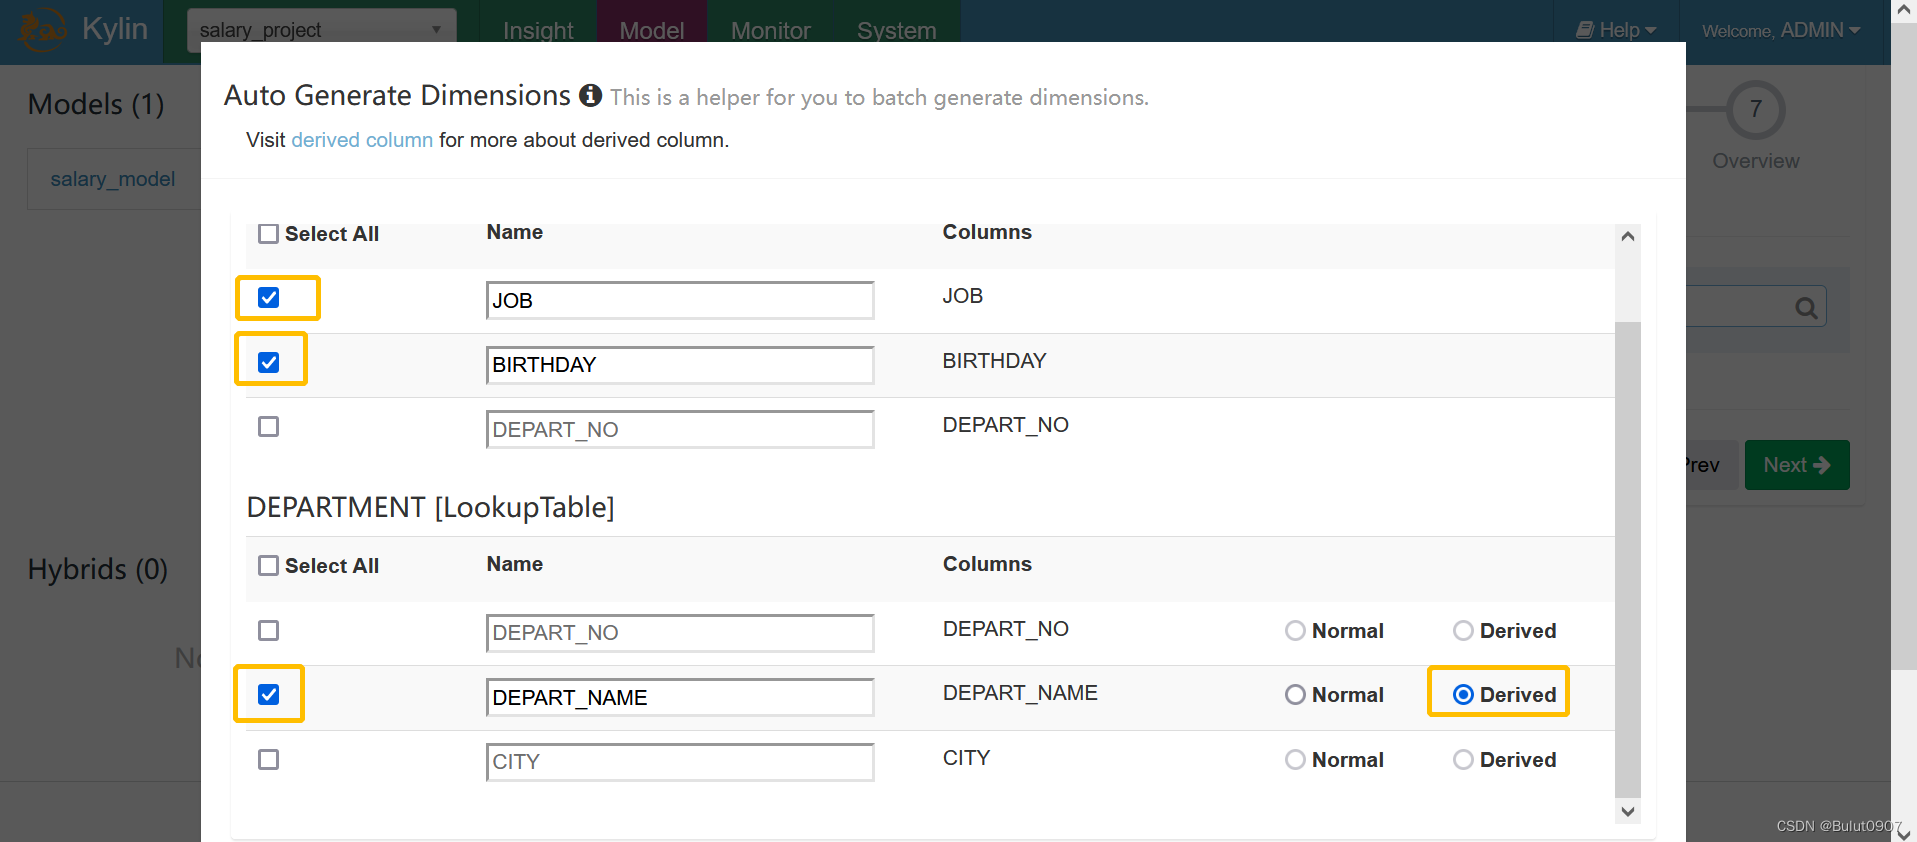Open the derived column link
Viewport: 1917px width, 842px height.
(362, 140)
